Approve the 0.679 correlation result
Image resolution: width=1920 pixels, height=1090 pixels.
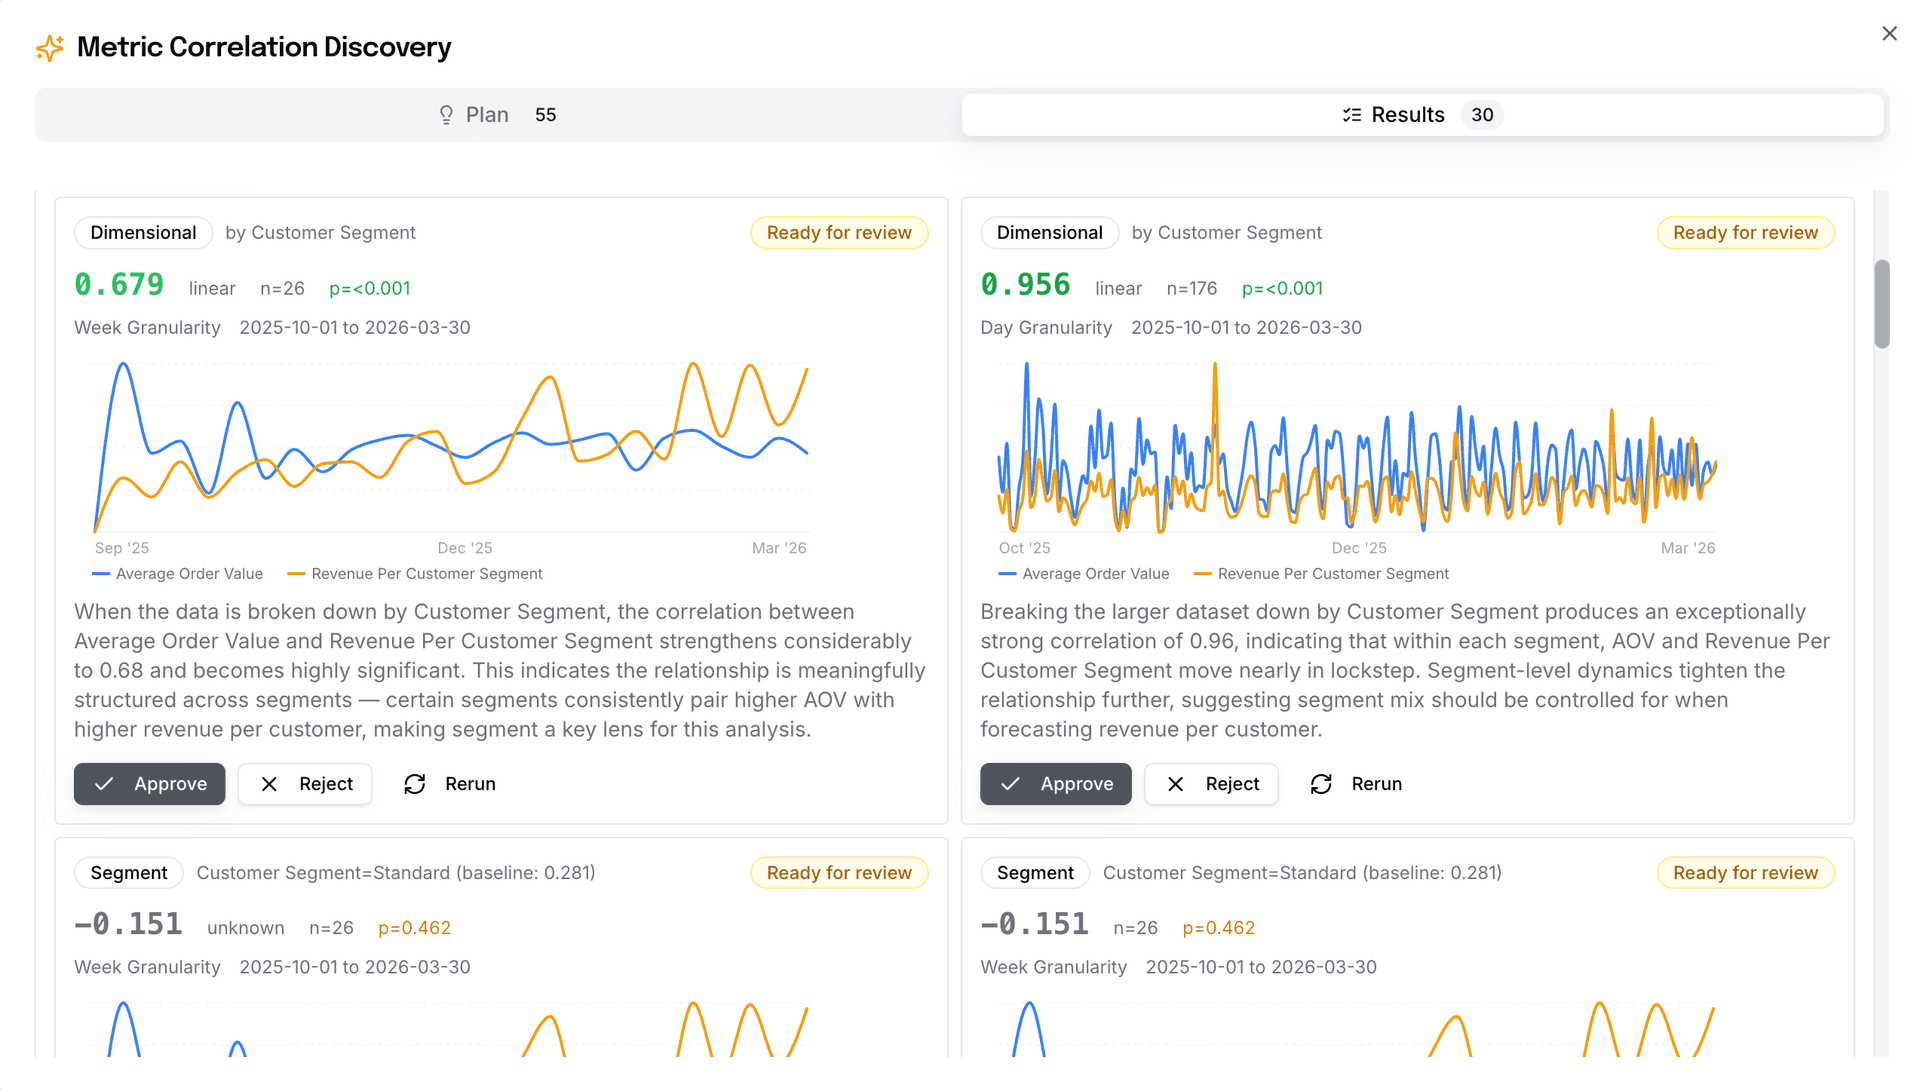[150, 784]
